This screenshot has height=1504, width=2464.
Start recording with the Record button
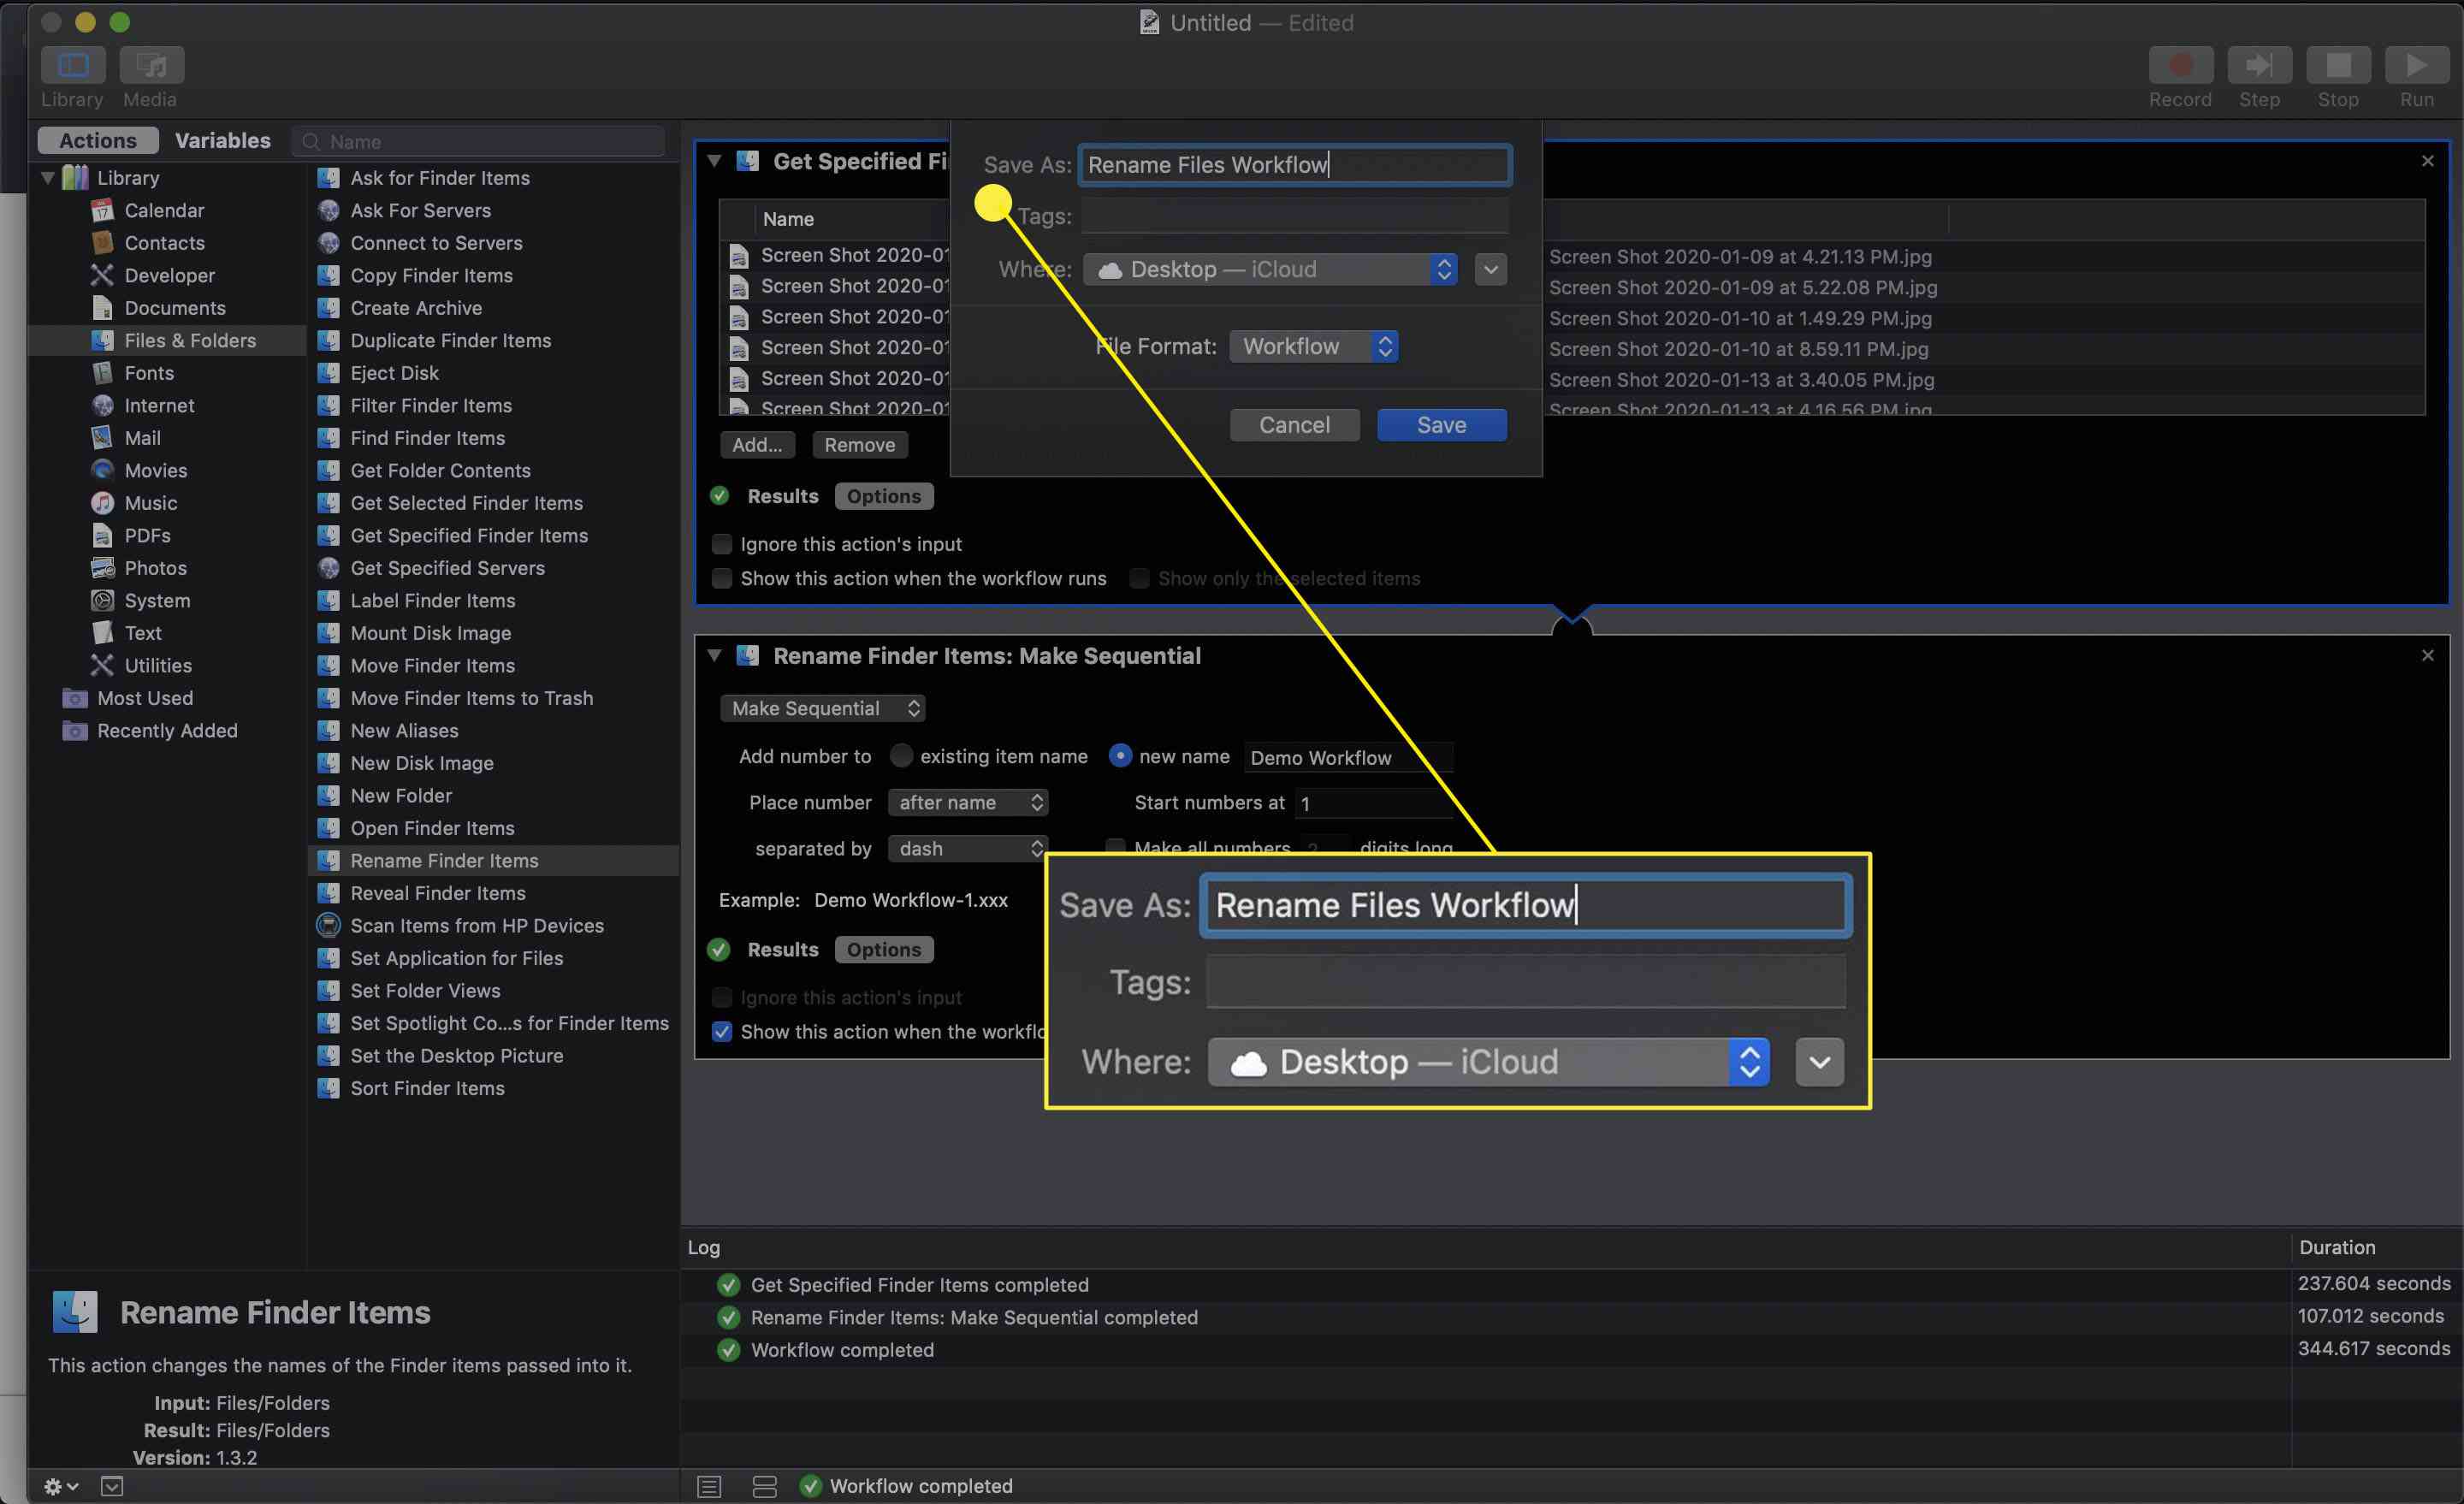pyautogui.click(x=2180, y=65)
